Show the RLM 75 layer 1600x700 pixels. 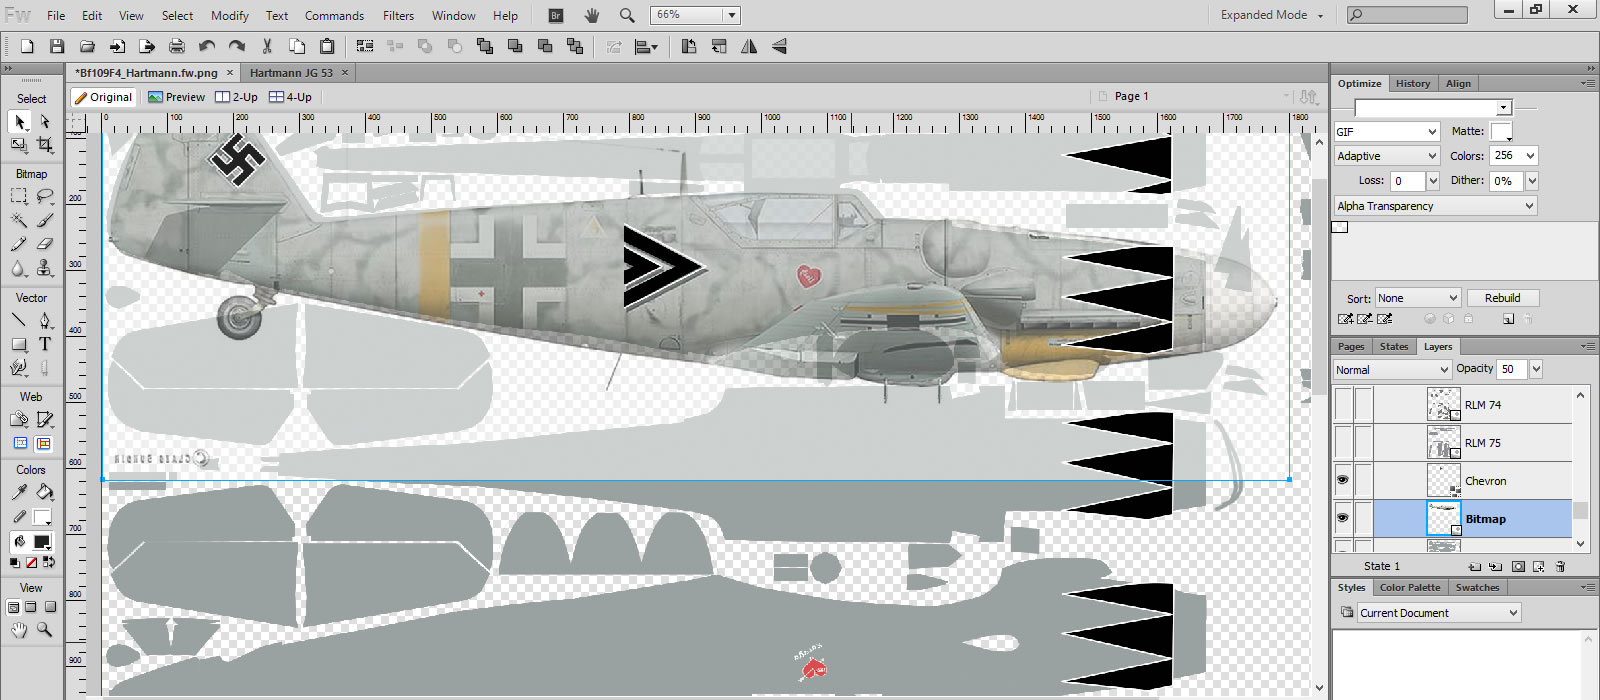click(x=1343, y=443)
